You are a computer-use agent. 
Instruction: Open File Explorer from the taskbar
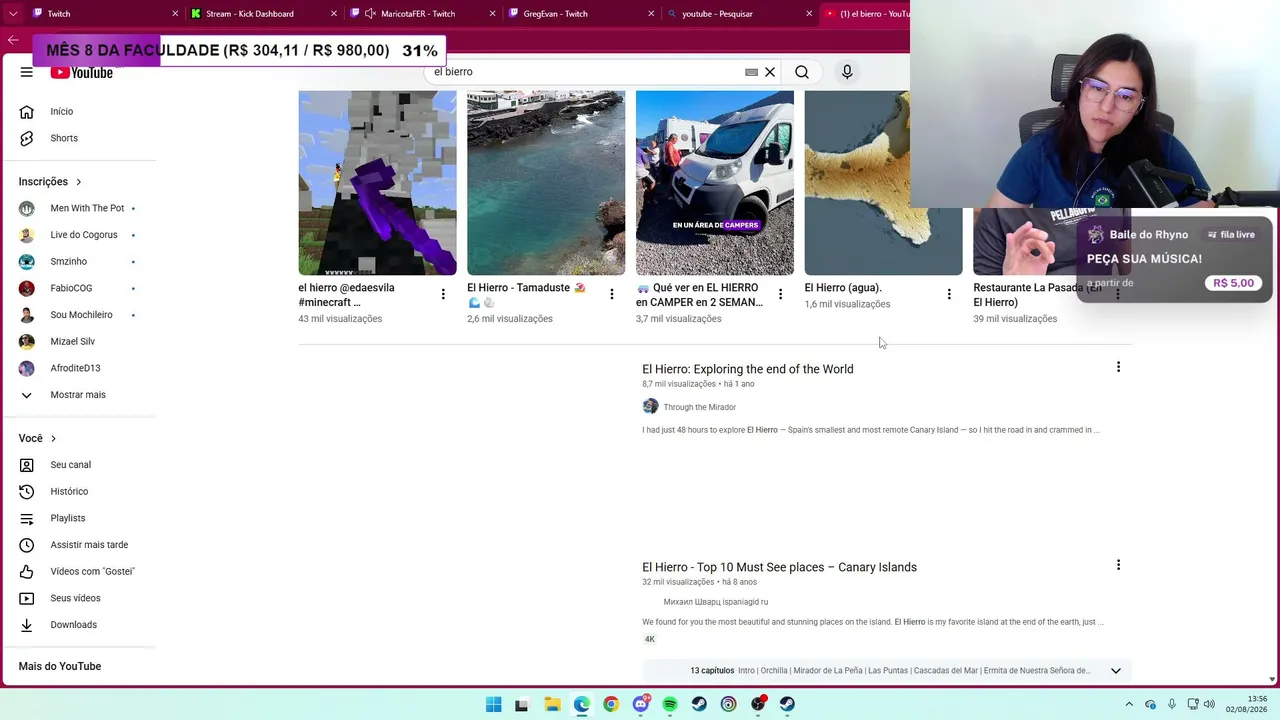click(x=552, y=704)
